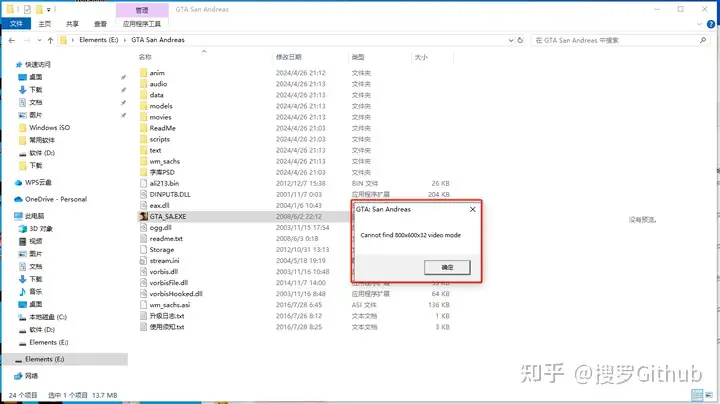This screenshot has height=404, width=720.
Task: Select the ogg.dll file icon
Action: pos(143,227)
